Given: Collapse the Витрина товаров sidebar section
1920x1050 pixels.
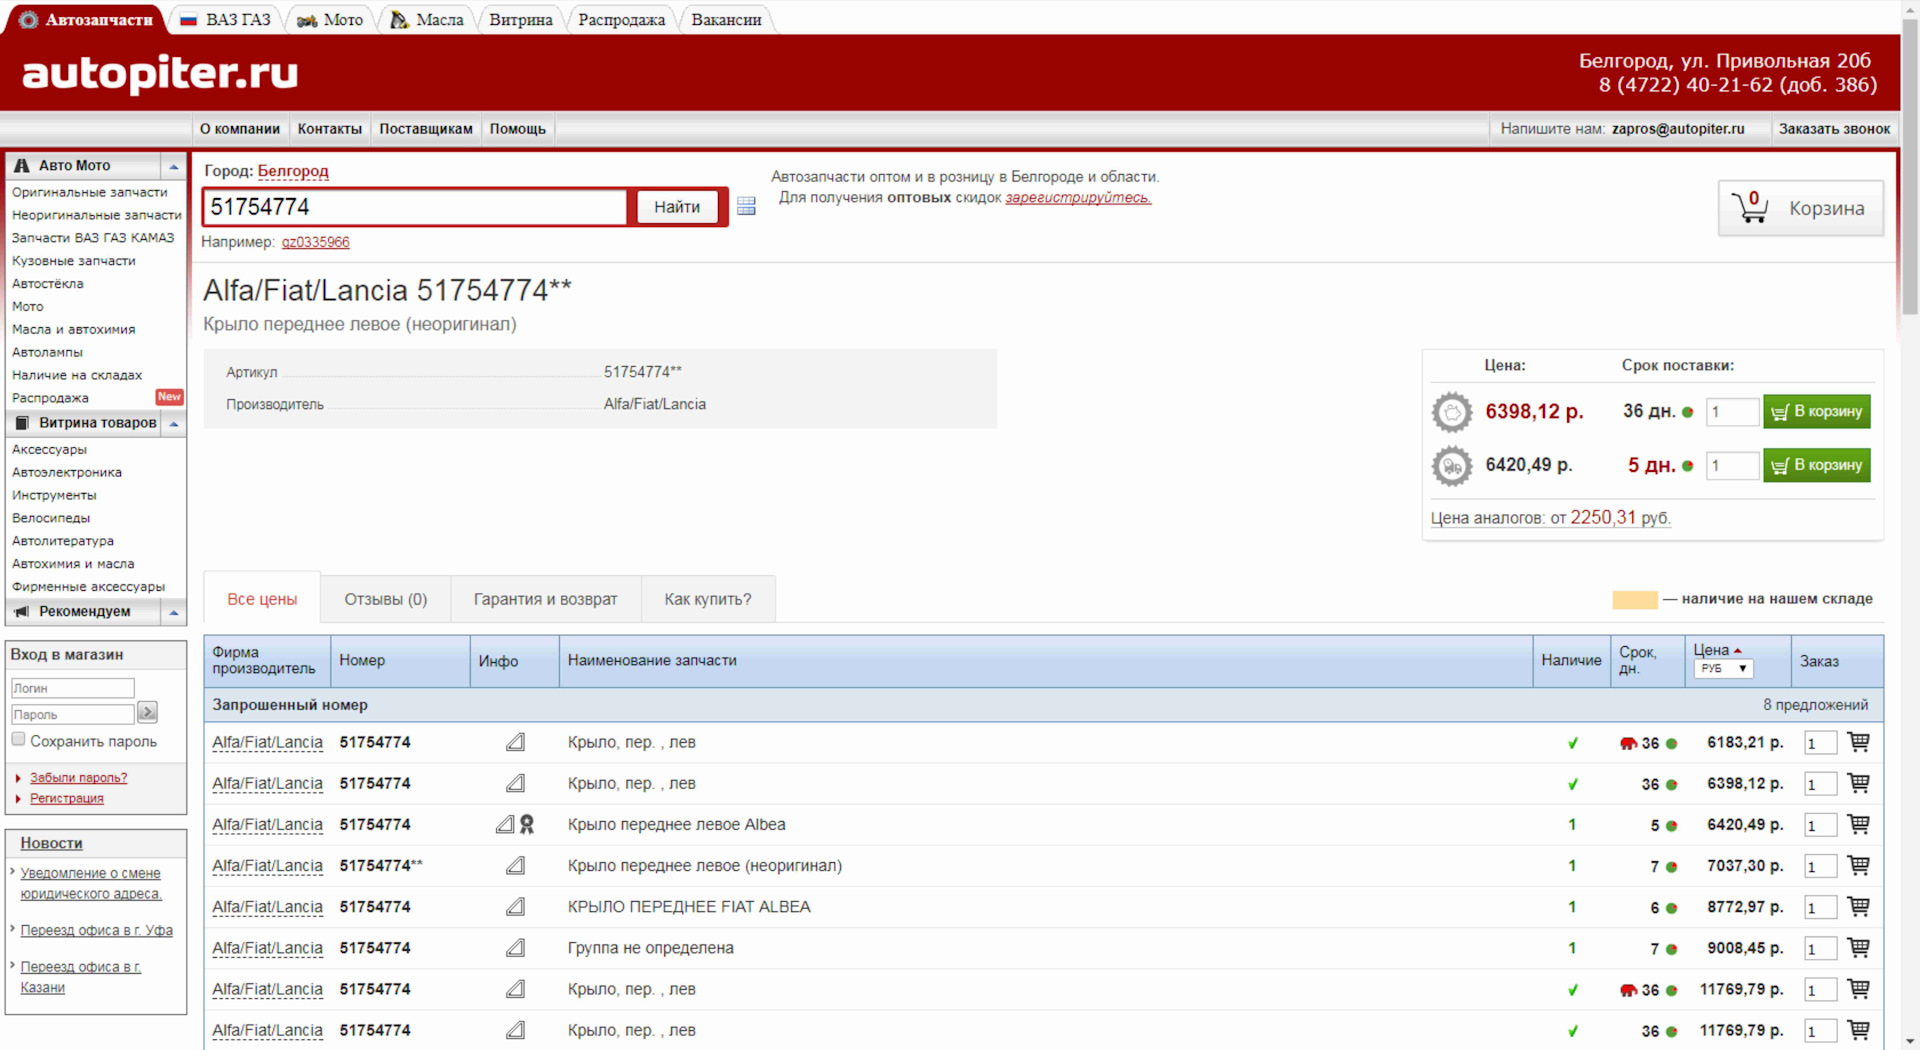Looking at the screenshot, I should (x=174, y=424).
